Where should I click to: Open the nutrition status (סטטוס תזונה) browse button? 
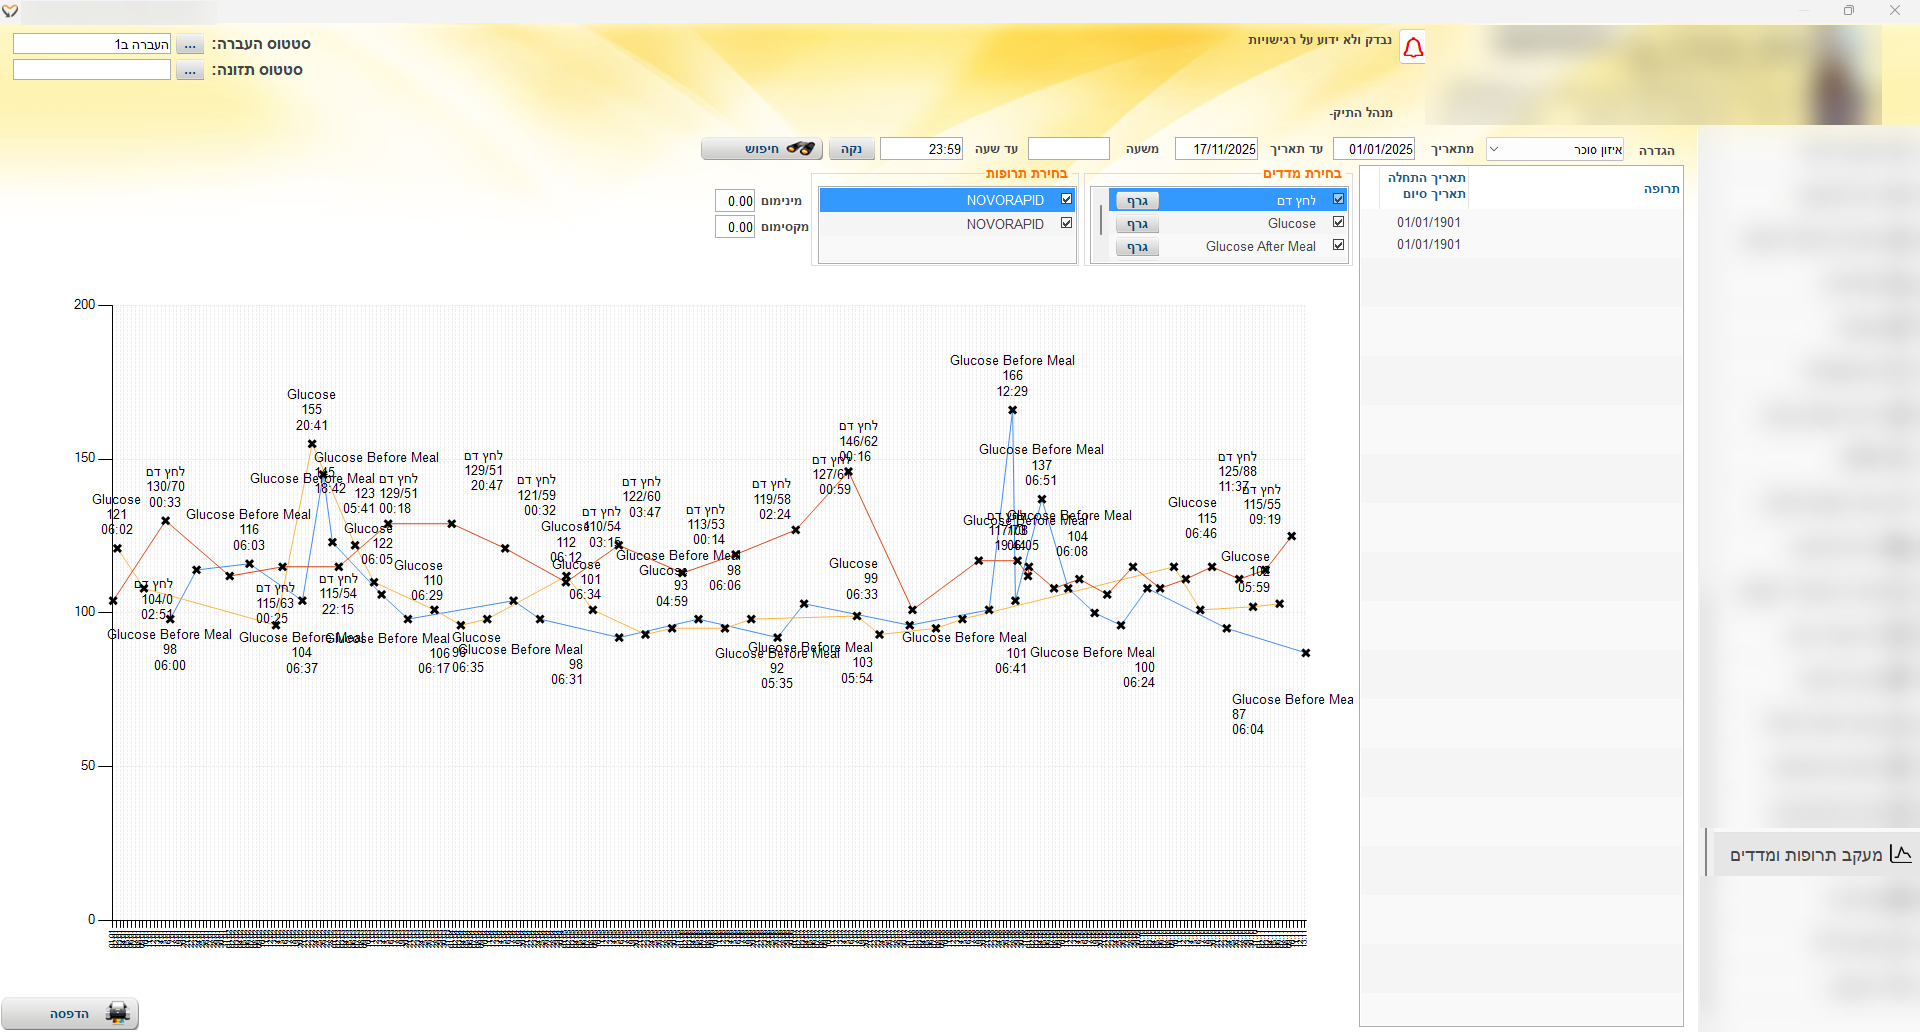click(x=189, y=71)
